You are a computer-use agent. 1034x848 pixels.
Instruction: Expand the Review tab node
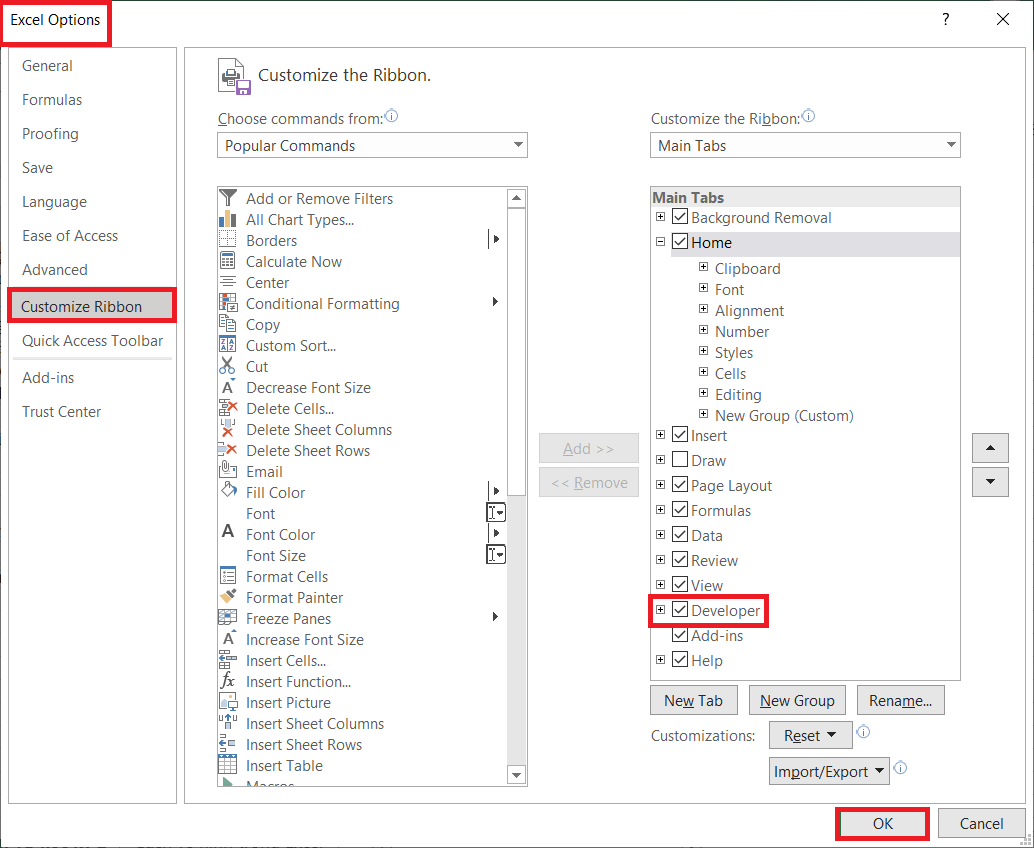660,559
